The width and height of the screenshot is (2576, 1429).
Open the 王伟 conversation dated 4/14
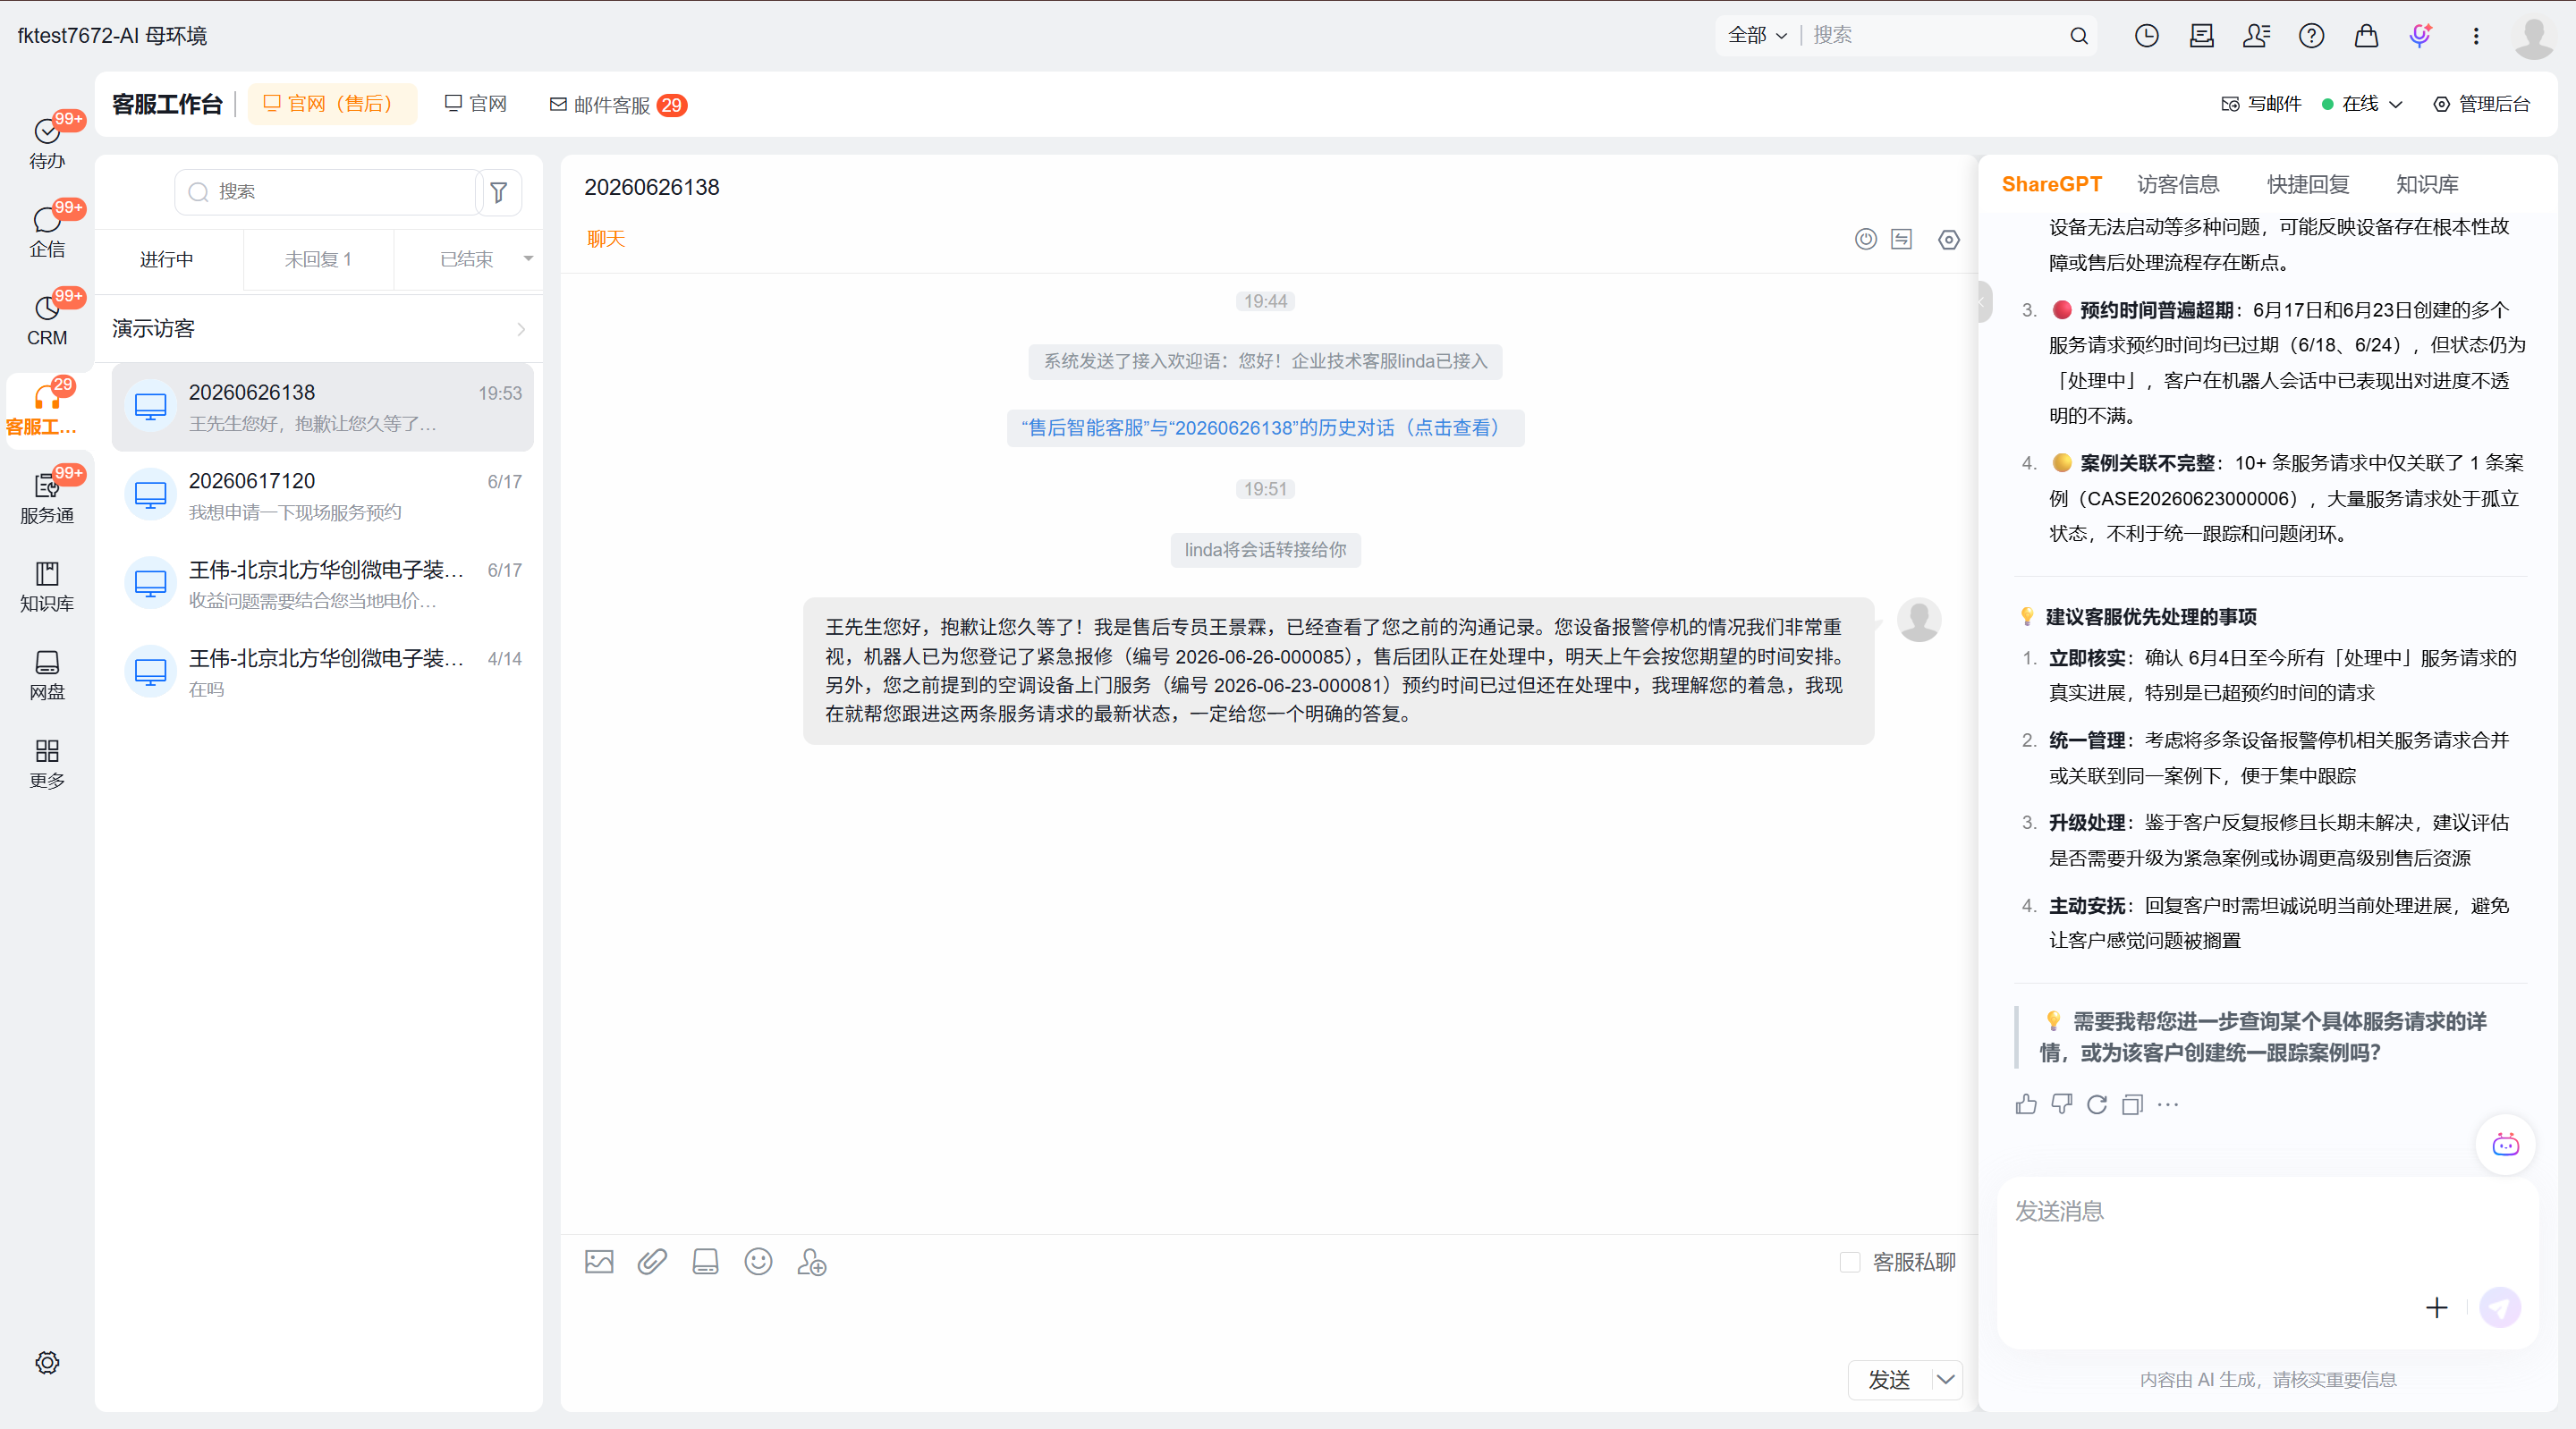click(x=323, y=673)
